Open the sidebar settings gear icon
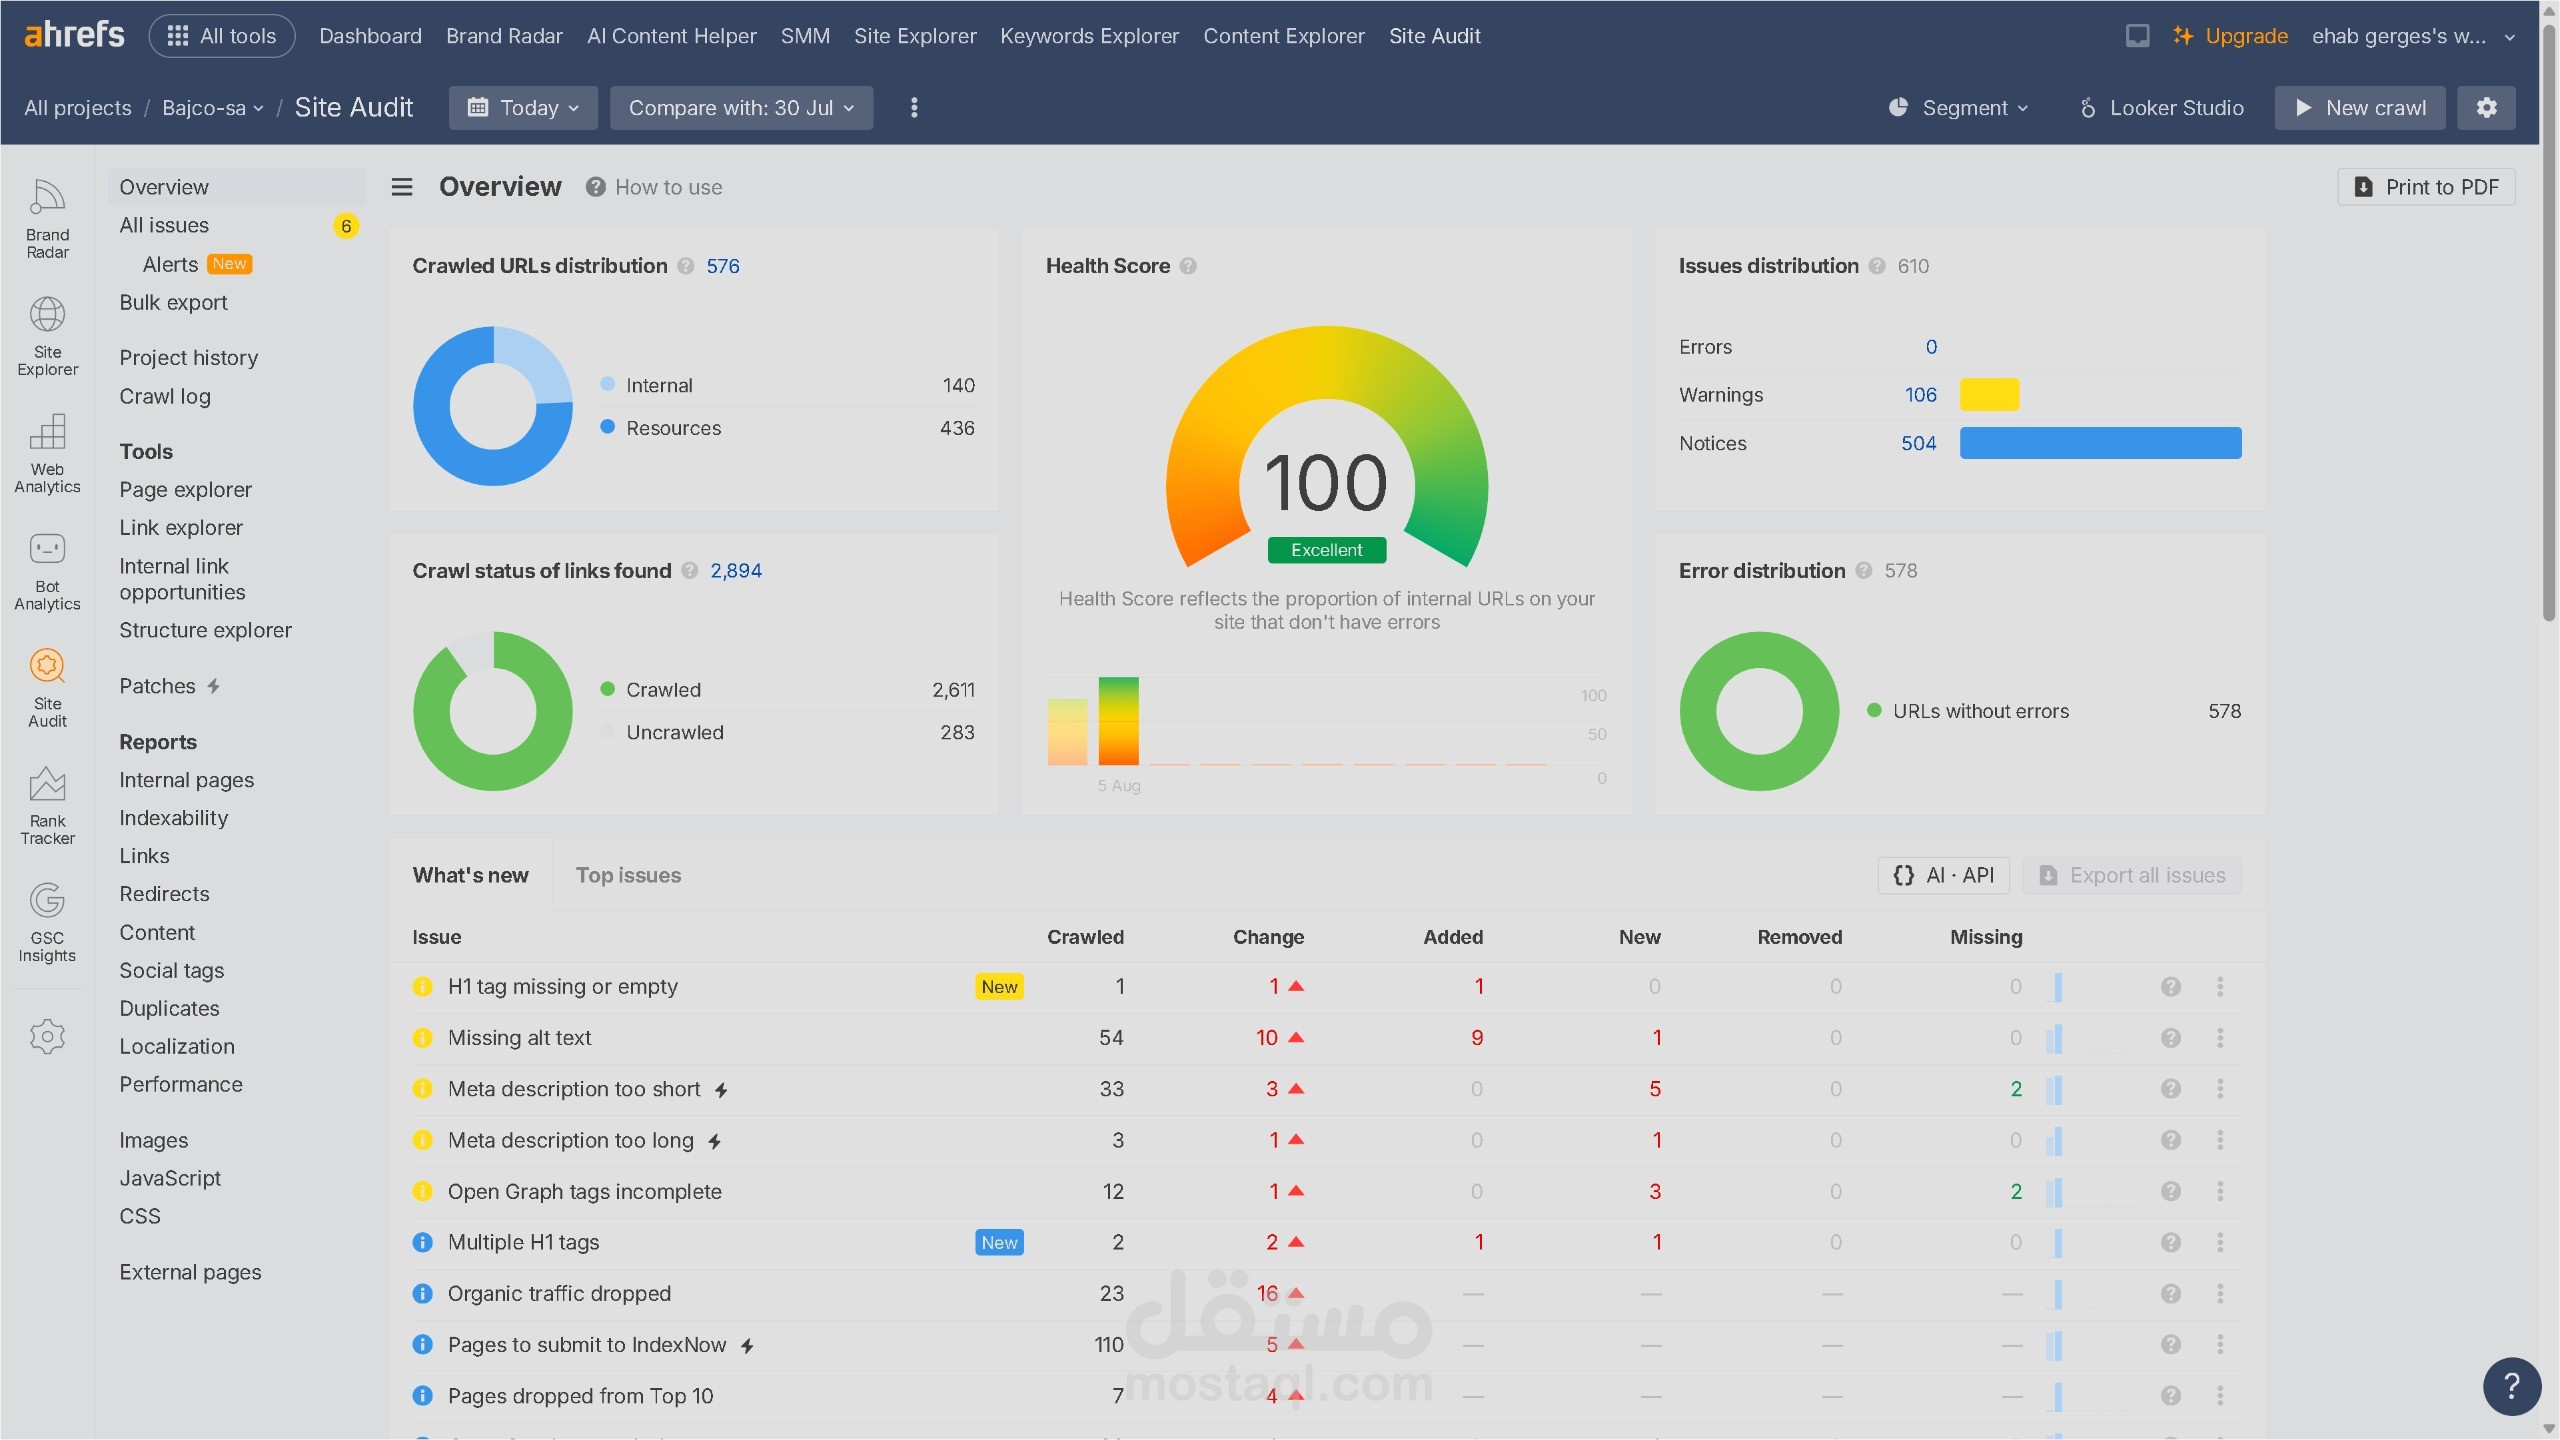The height and width of the screenshot is (1440, 2560). coord(47,1036)
